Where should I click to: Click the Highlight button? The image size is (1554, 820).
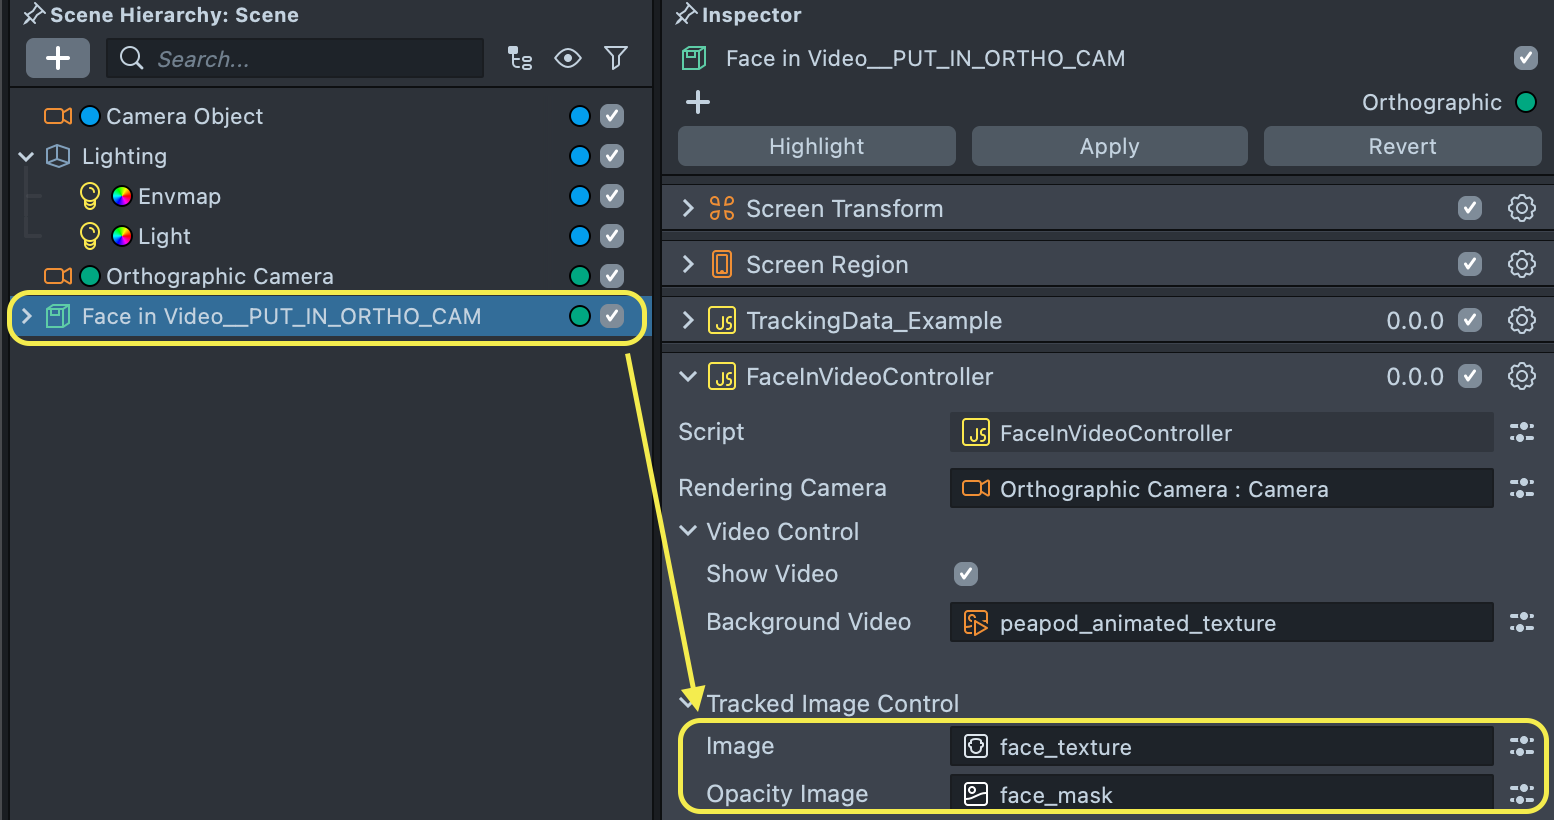816,146
